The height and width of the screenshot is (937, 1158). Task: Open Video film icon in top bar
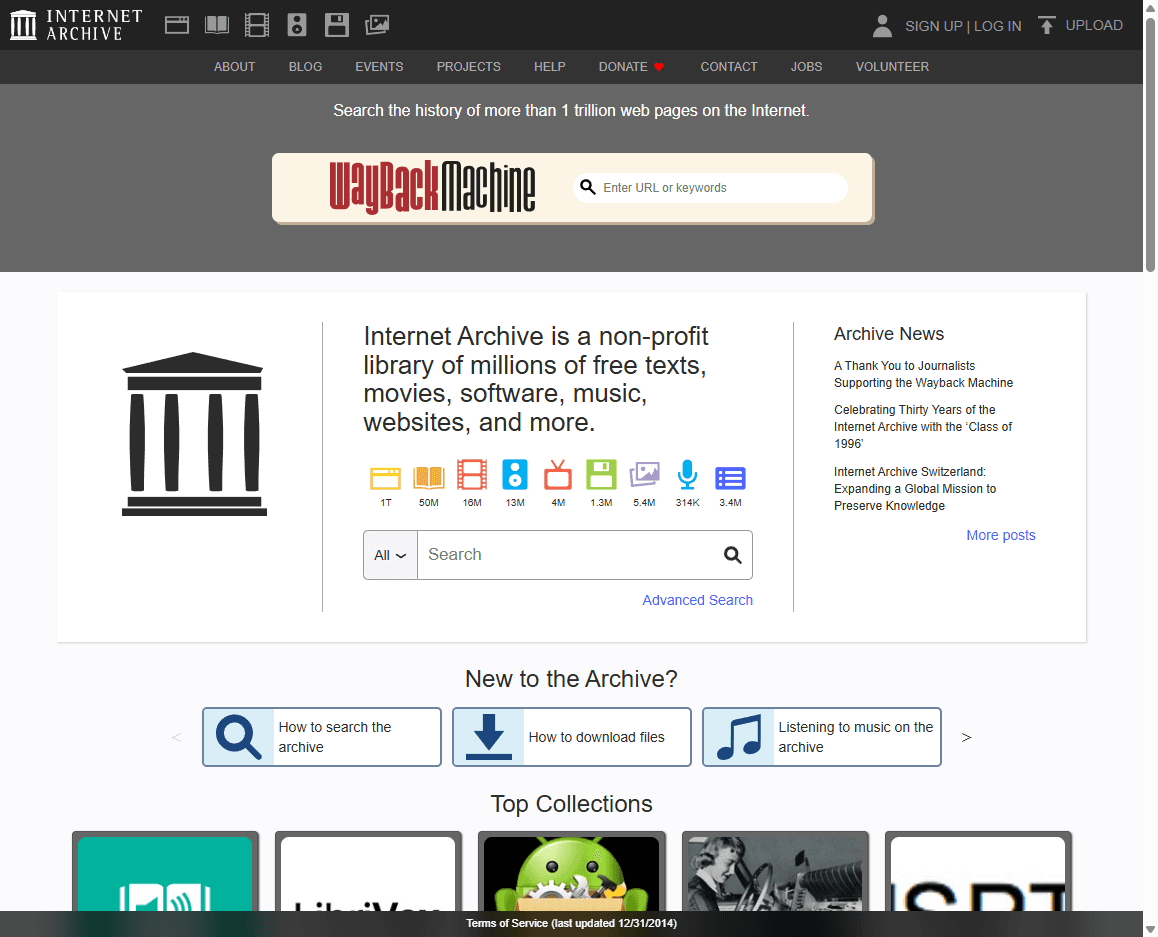pos(256,25)
